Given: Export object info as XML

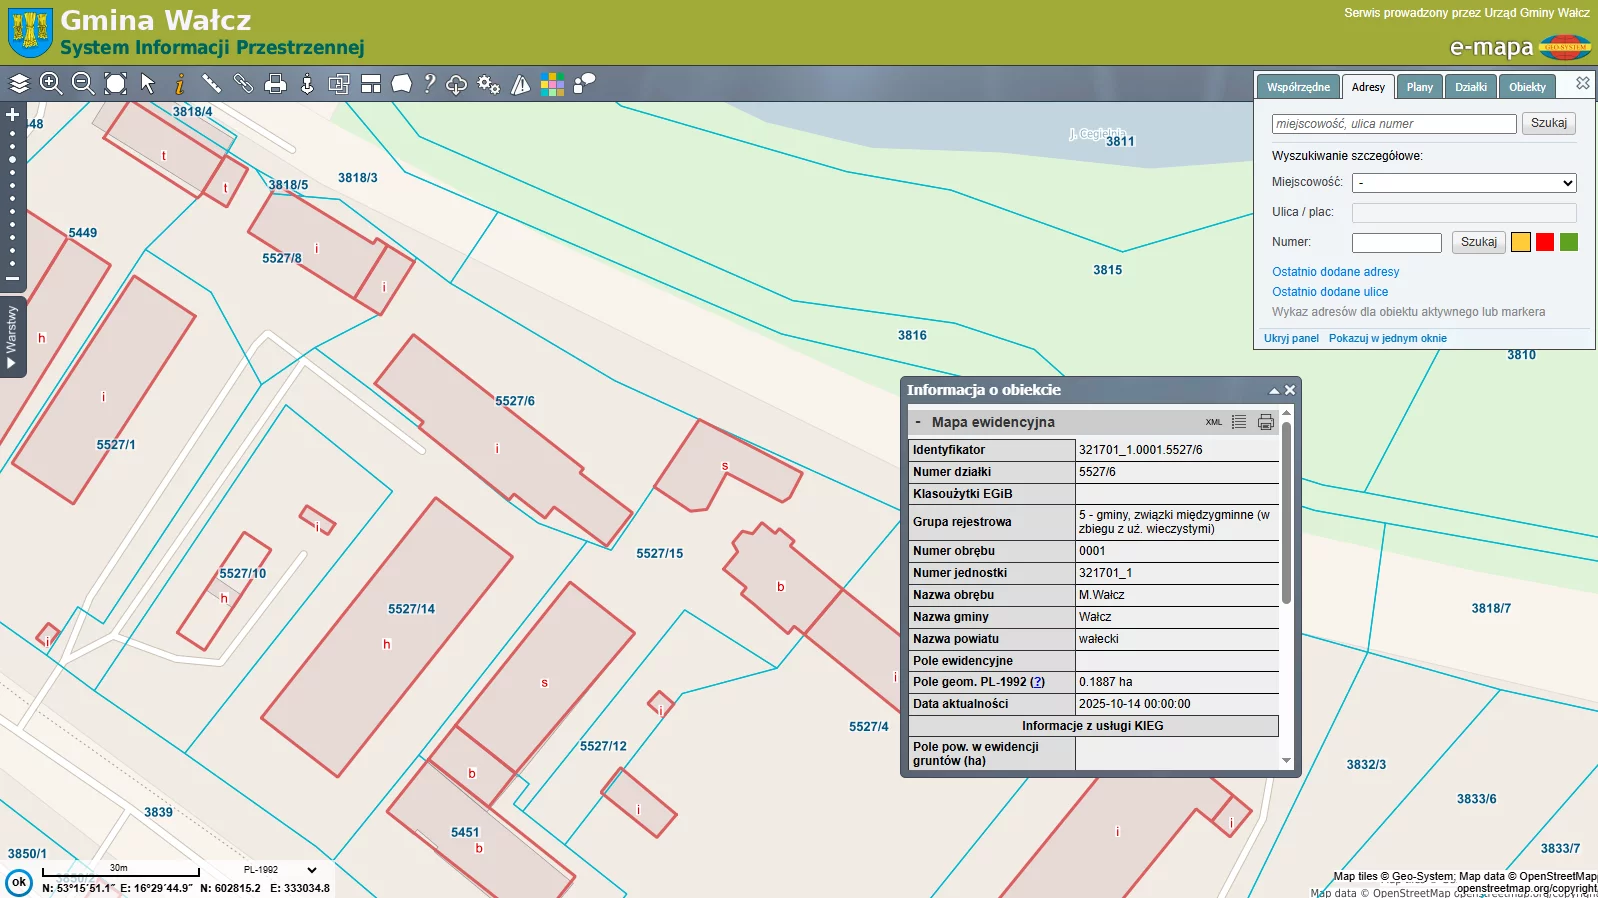Looking at the screenshot, I should coord(1213,422).
